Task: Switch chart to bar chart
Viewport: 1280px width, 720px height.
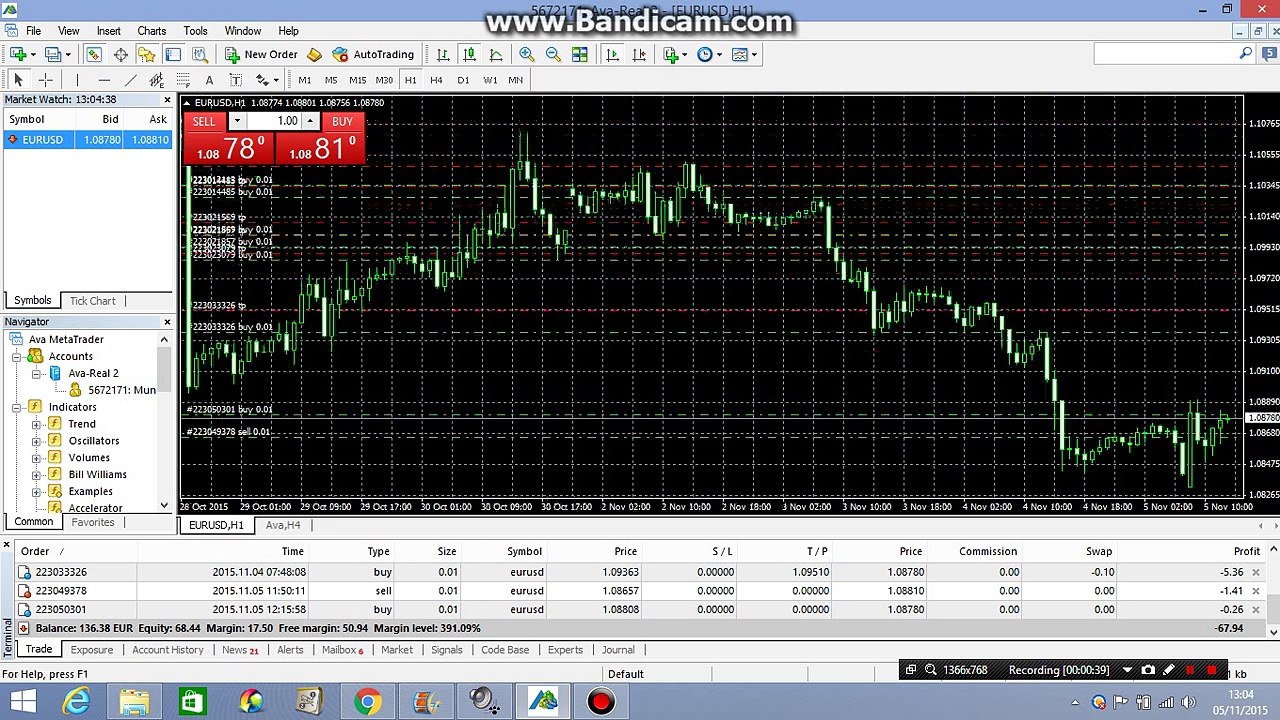Action: point(443,55)
